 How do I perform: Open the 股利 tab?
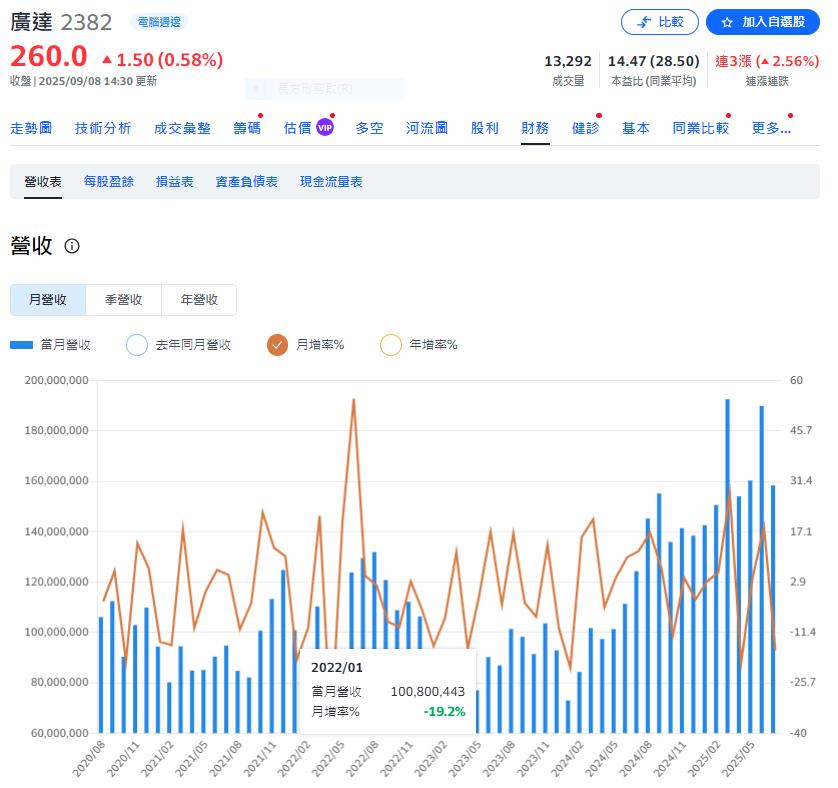(485, 128)
